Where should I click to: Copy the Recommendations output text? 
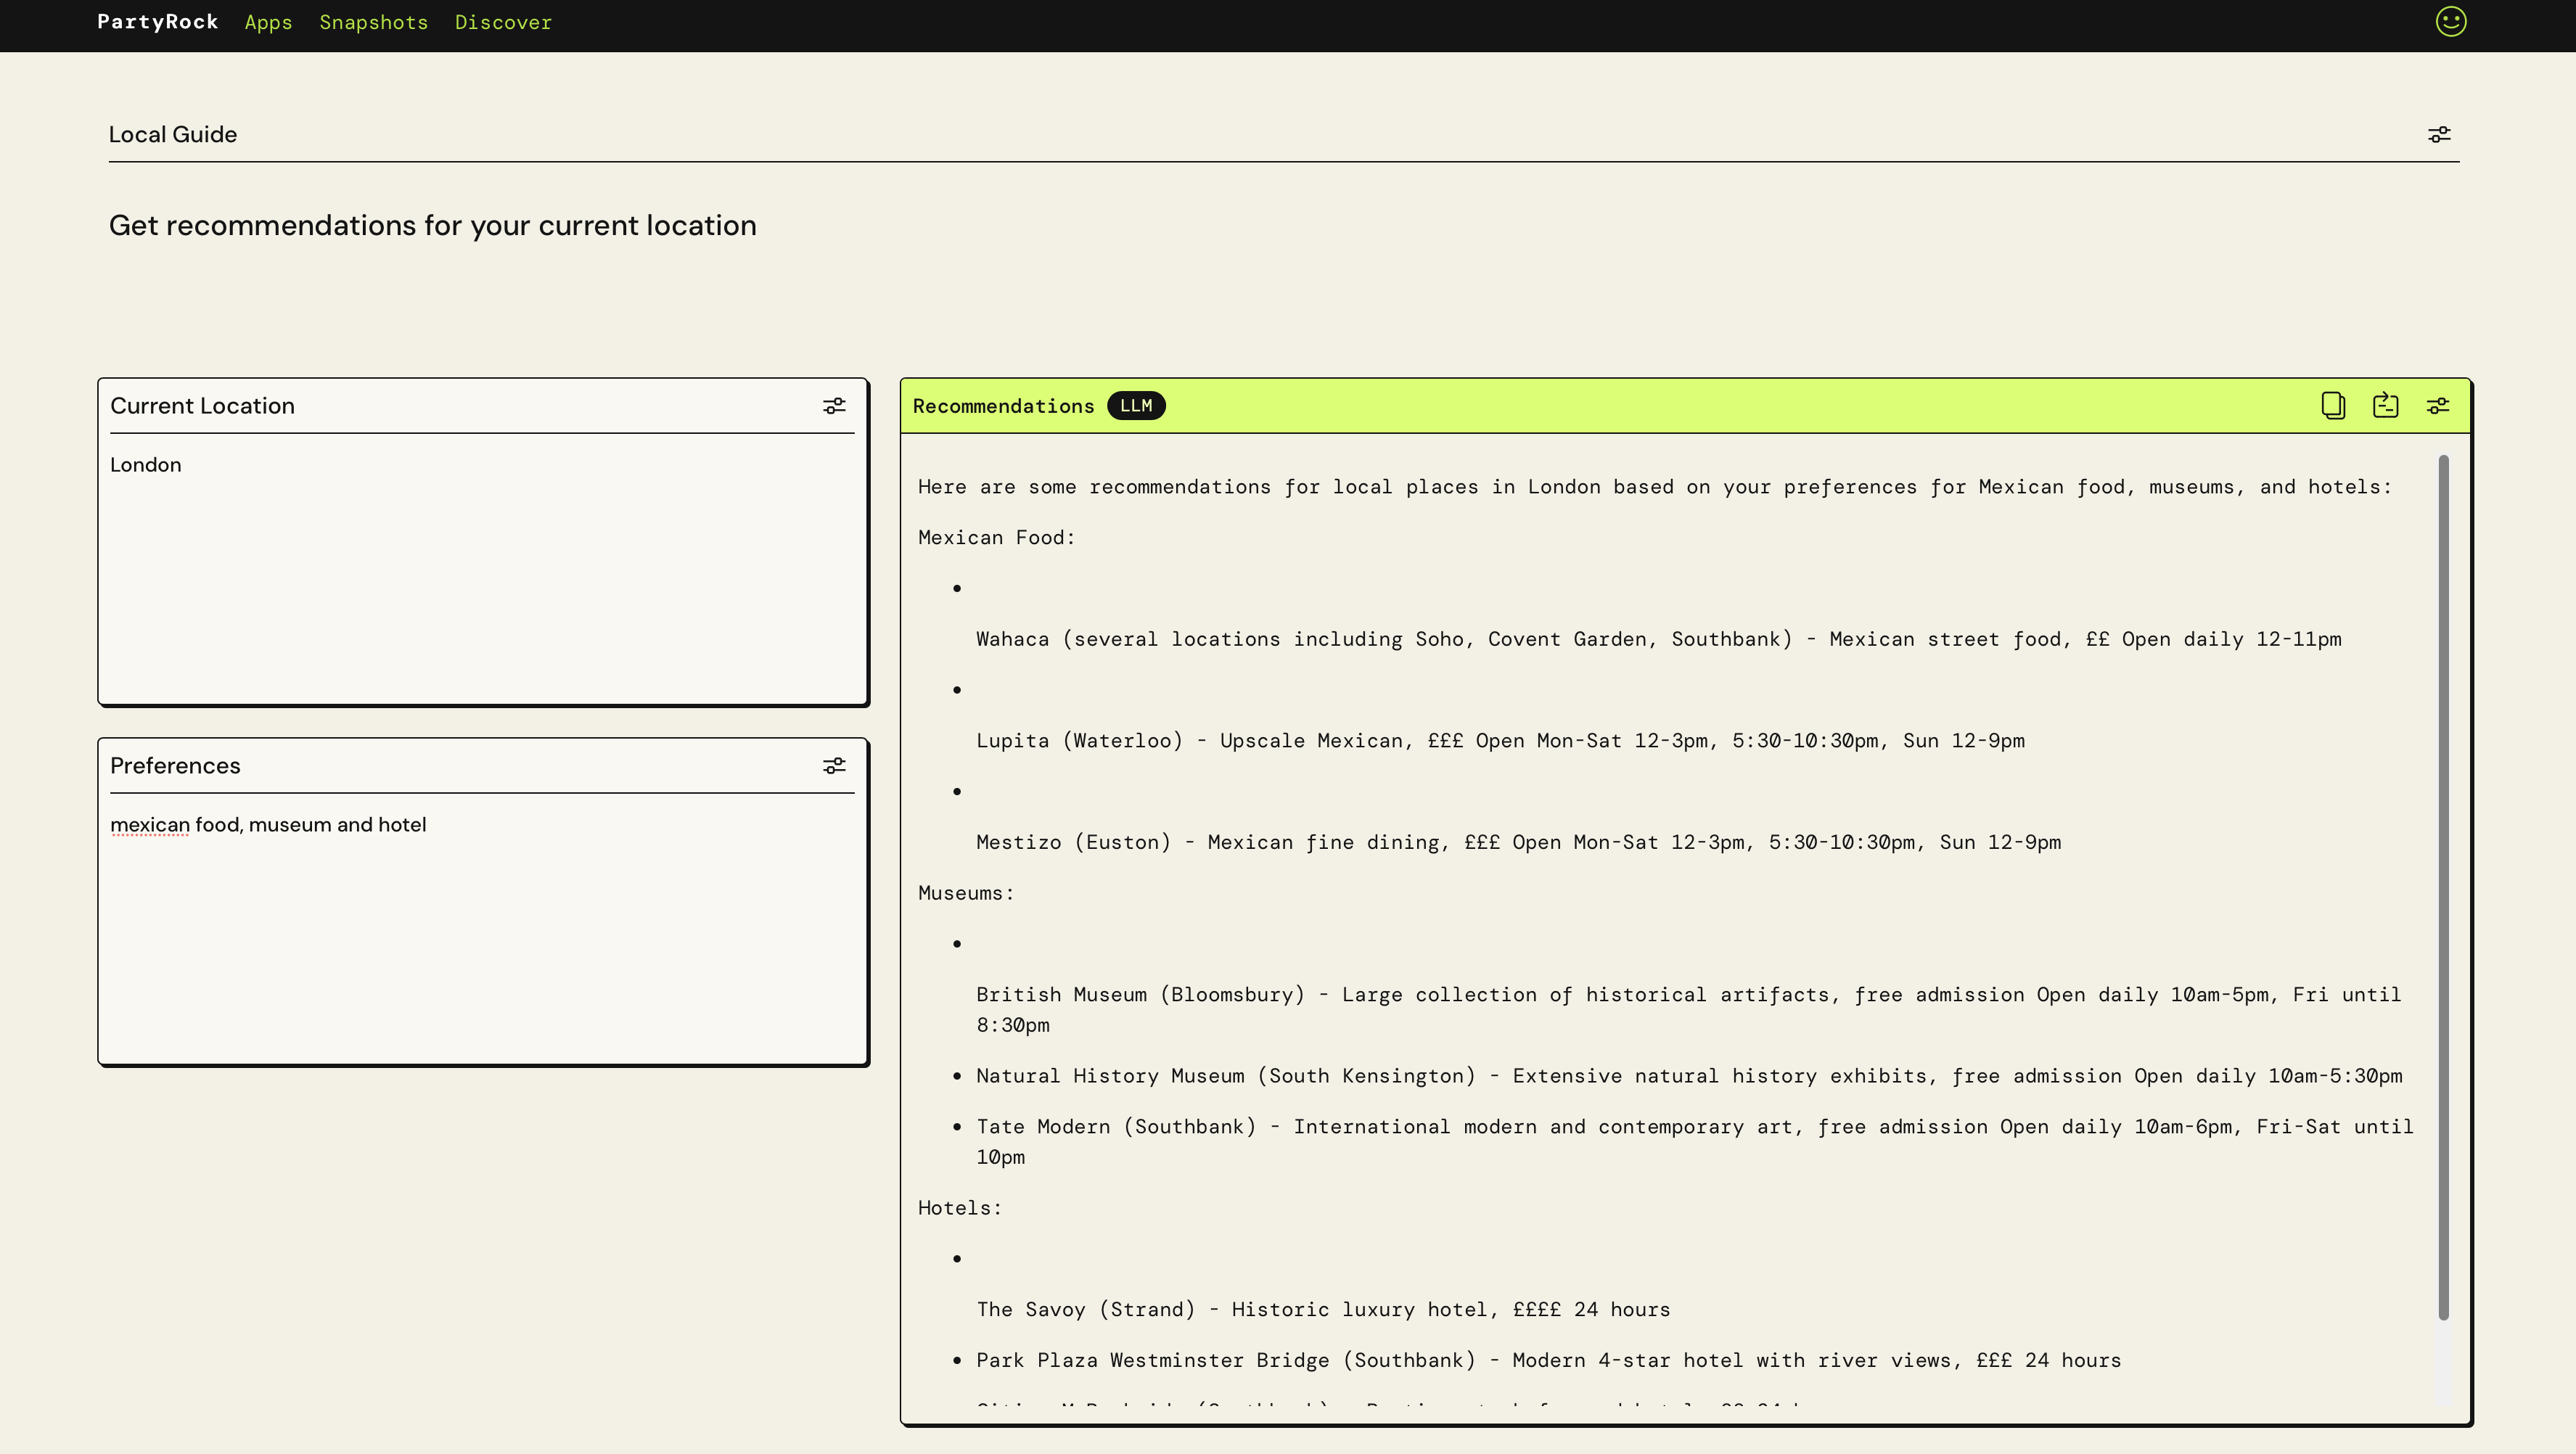pos(2332,405)
